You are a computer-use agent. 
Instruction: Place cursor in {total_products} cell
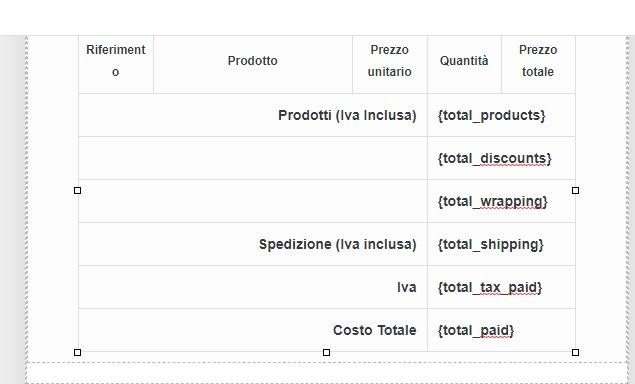tap(501, 115)
